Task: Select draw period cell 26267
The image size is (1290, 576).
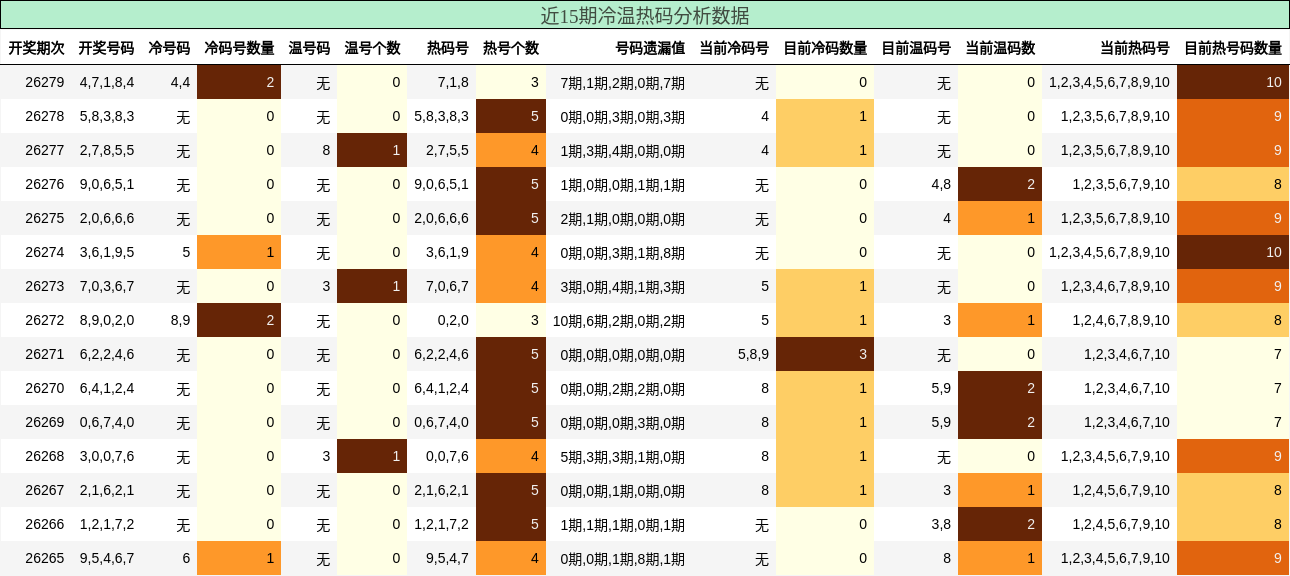Action: tap(45, 490)
